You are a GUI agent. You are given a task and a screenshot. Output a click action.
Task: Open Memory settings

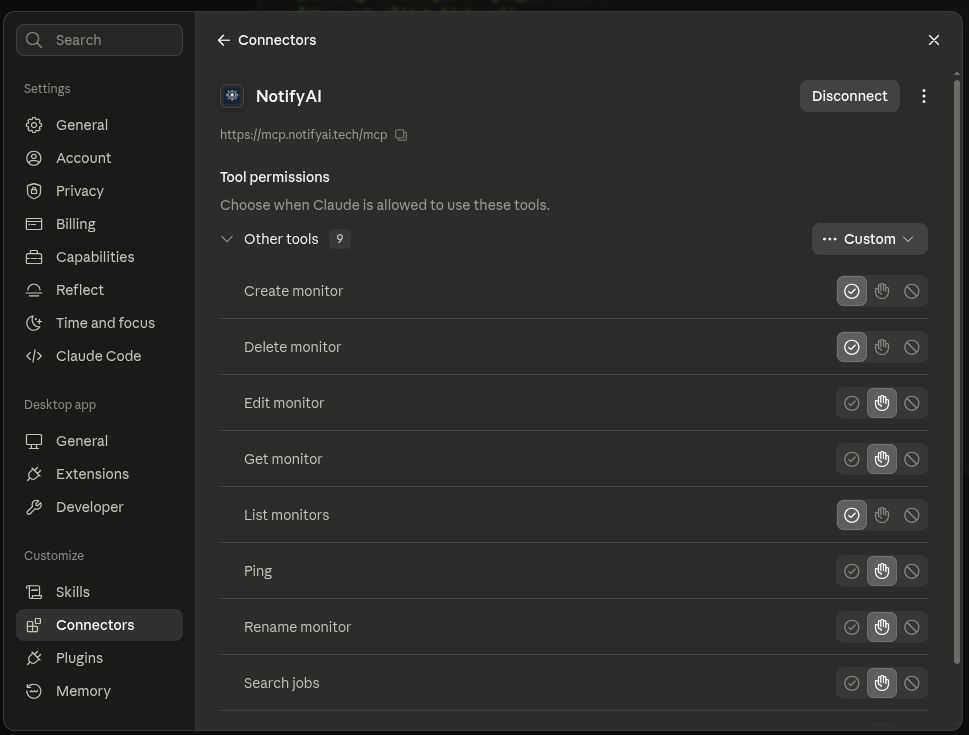tap(99, 691)
